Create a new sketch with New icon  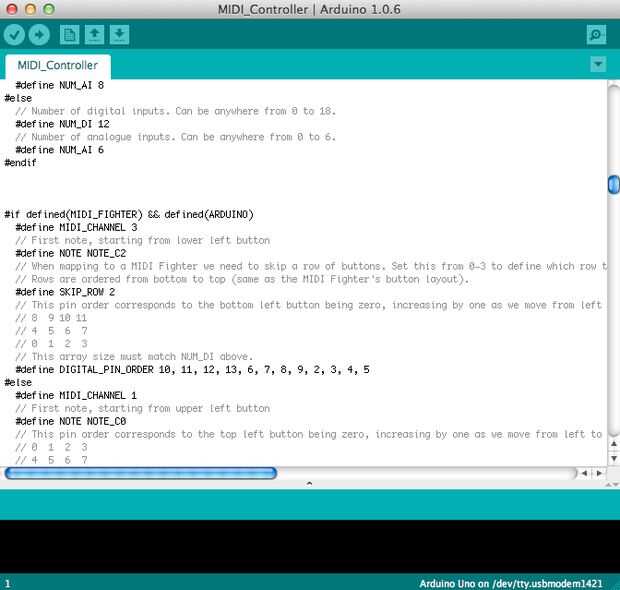(70, 35)
